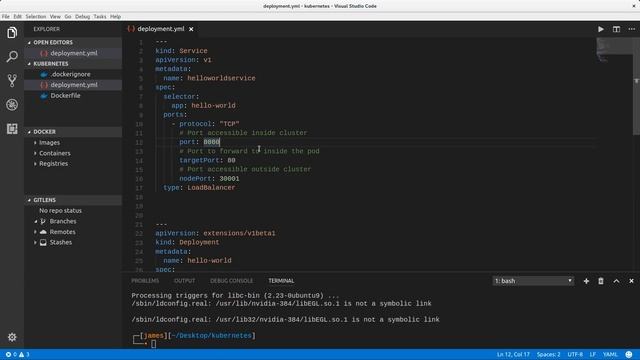Open the Search view in activity bar
Viewport: 640px width, 360px height.
coord(12,56)
